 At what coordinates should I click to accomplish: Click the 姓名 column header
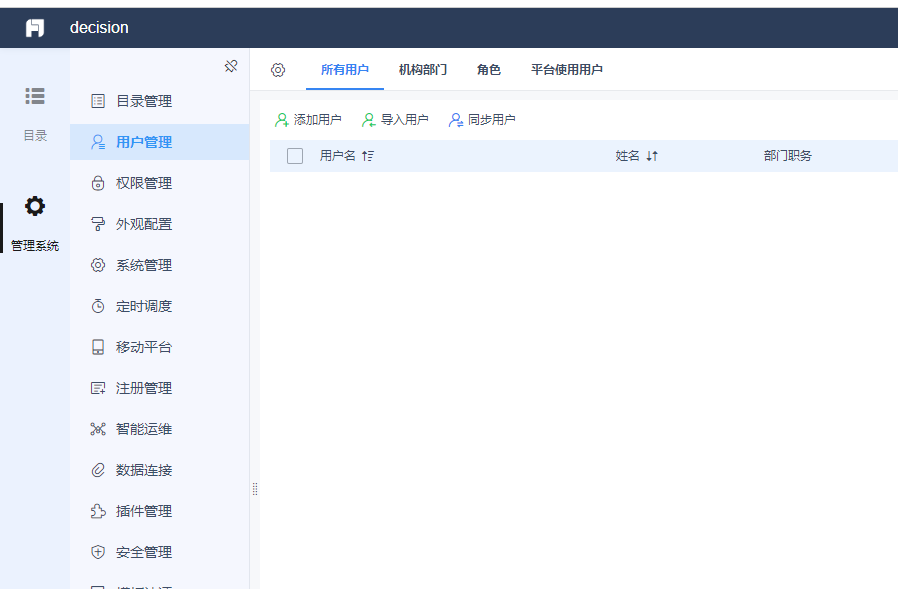pyautogui.click(x=627, y=156)
